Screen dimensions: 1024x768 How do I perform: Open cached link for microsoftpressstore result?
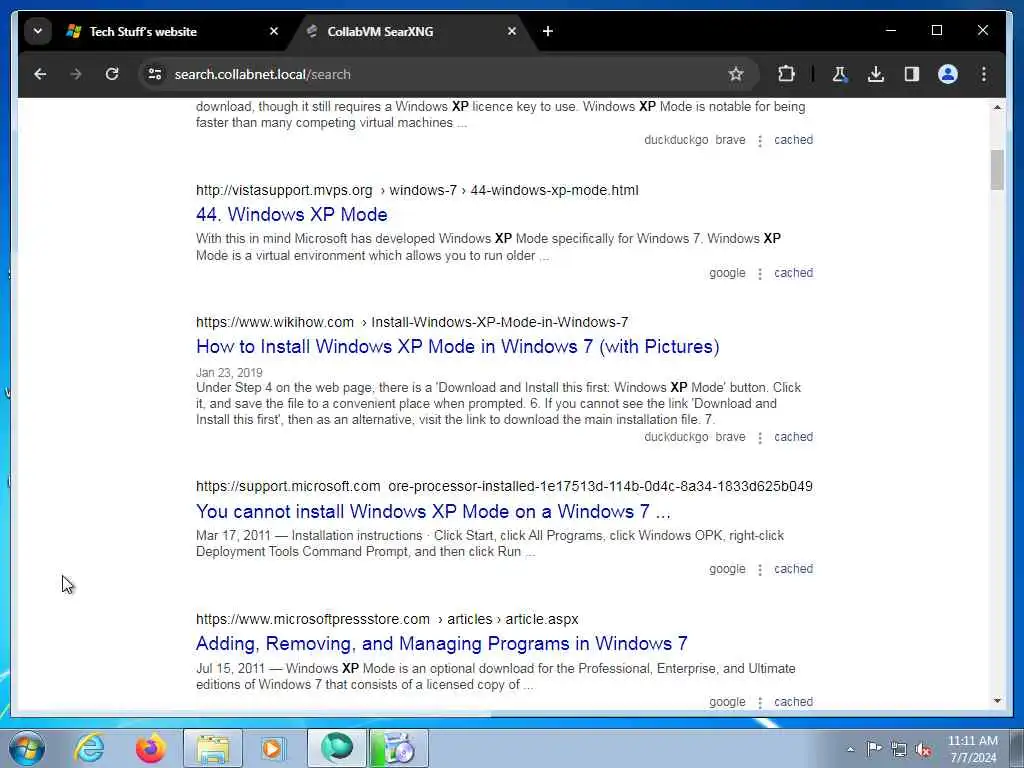[793, 701]
